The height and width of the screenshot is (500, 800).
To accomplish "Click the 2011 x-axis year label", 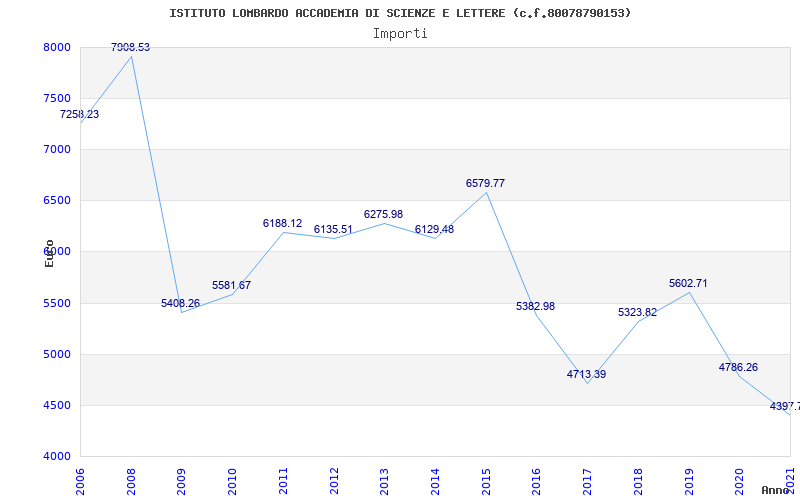I will tap(283, 481).
